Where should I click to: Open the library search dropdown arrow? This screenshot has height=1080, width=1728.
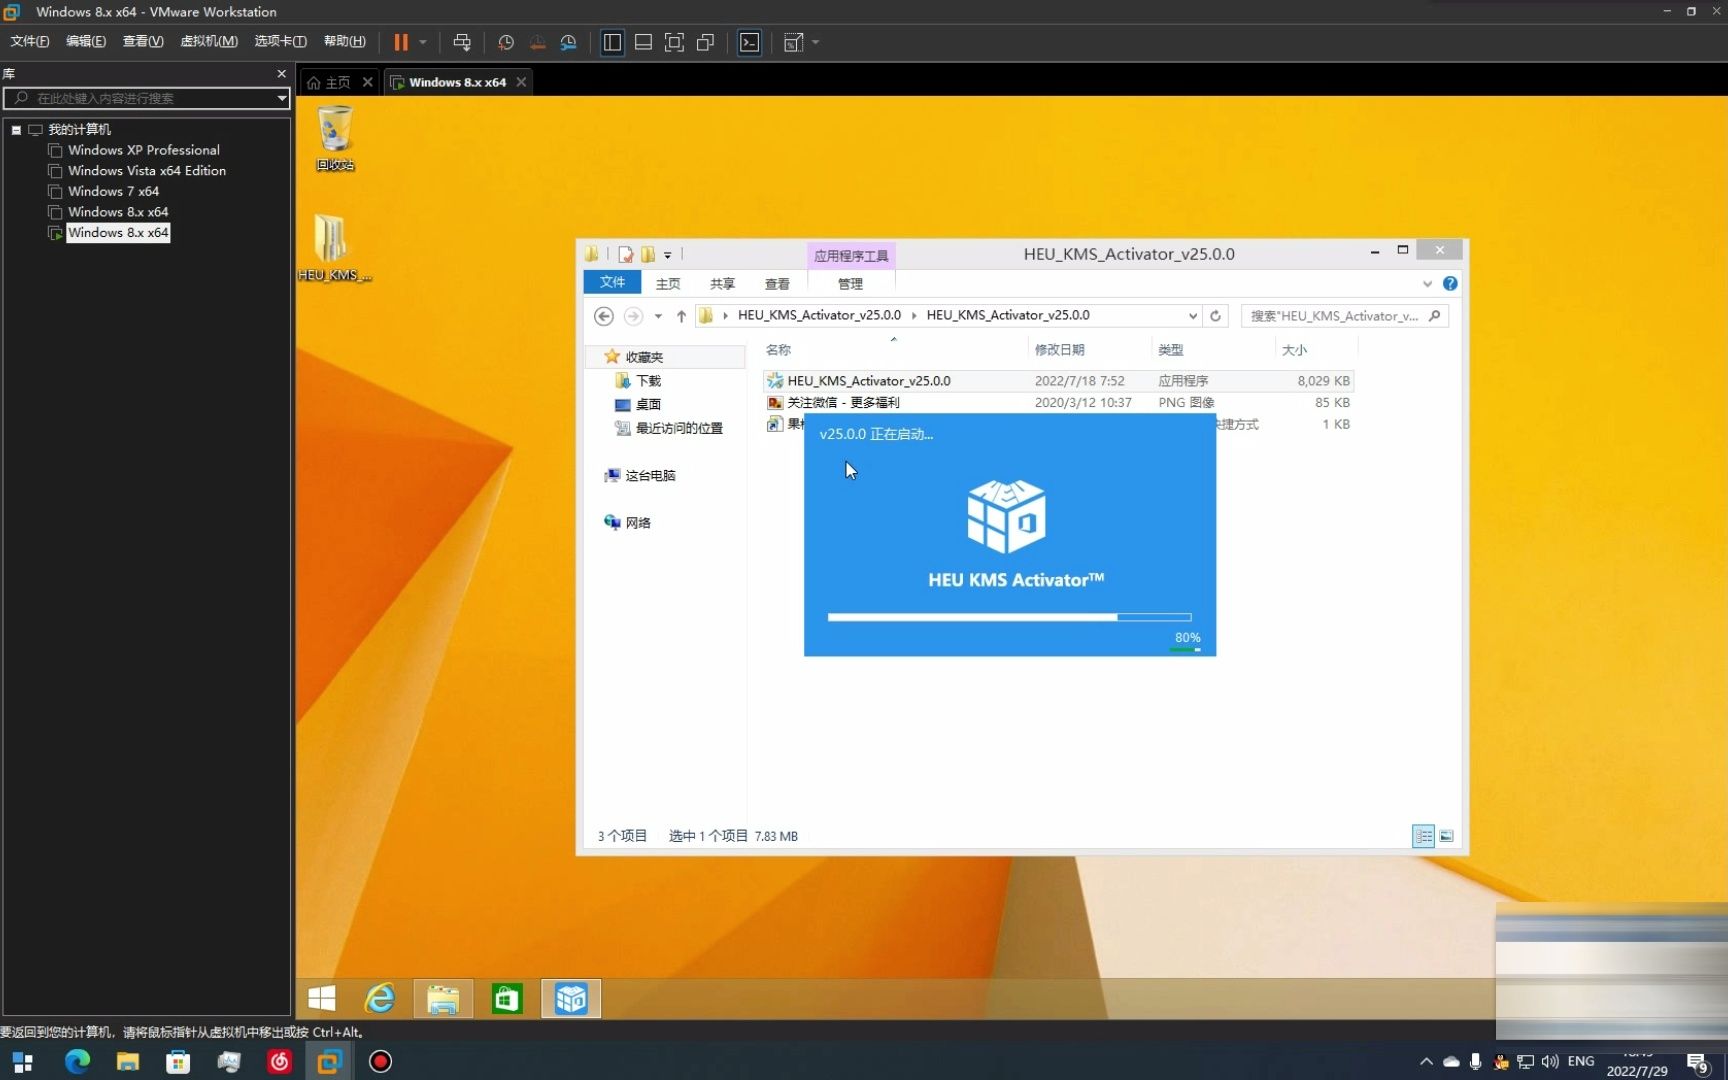point(282,98)
